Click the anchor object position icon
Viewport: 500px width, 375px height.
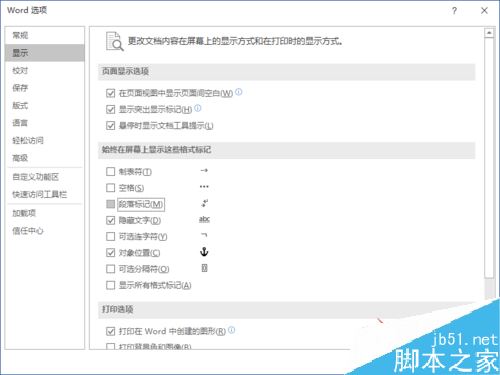coord(204,252)
